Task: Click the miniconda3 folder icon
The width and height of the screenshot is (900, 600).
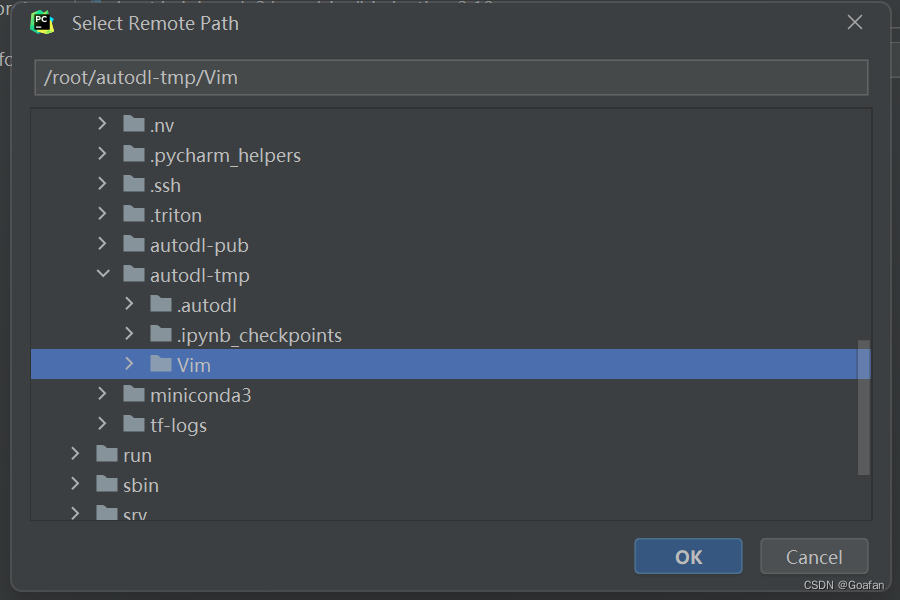Action: click(x=133, y=394)
